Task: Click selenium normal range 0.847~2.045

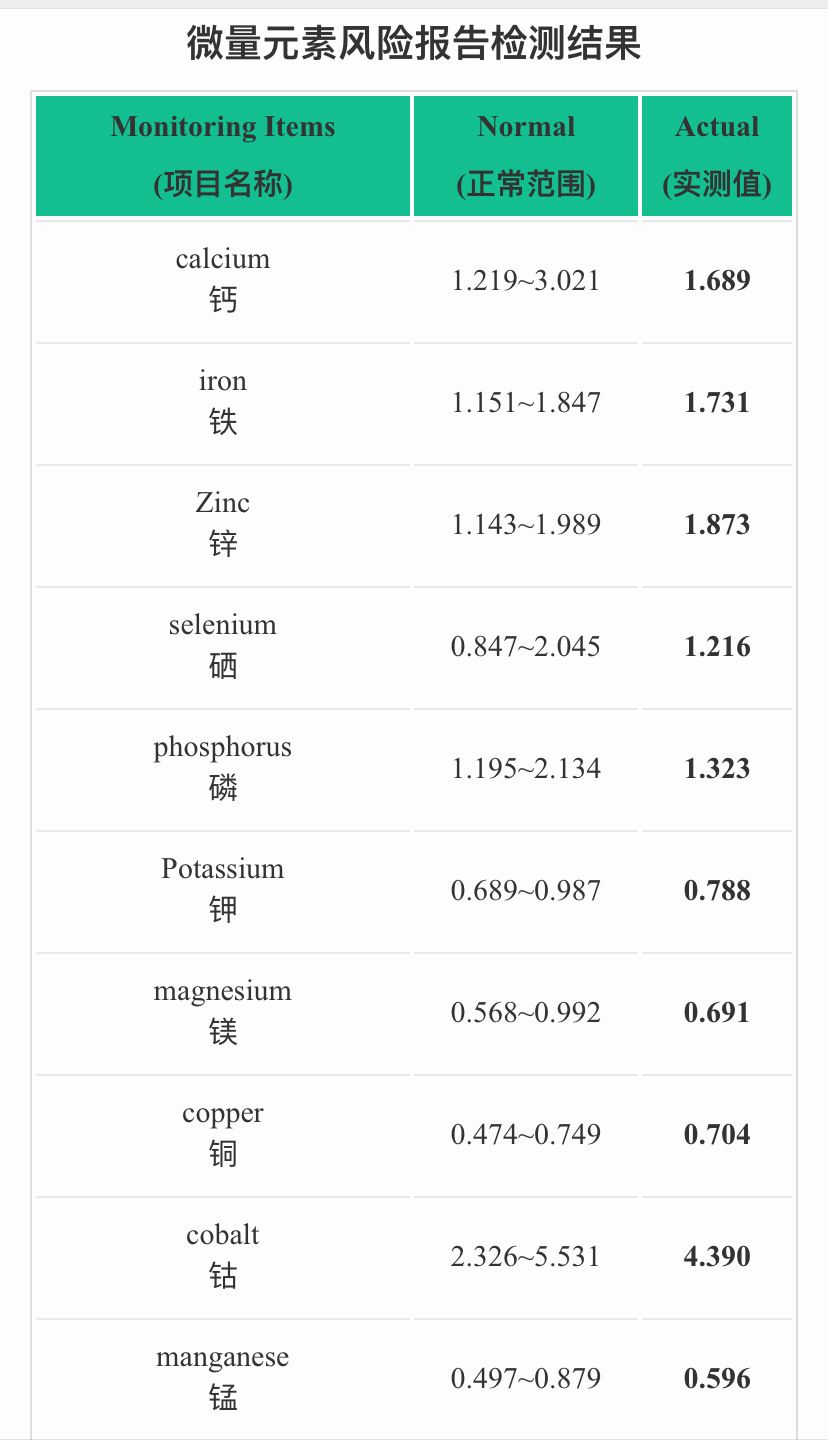Action: (x=526, y=646)
